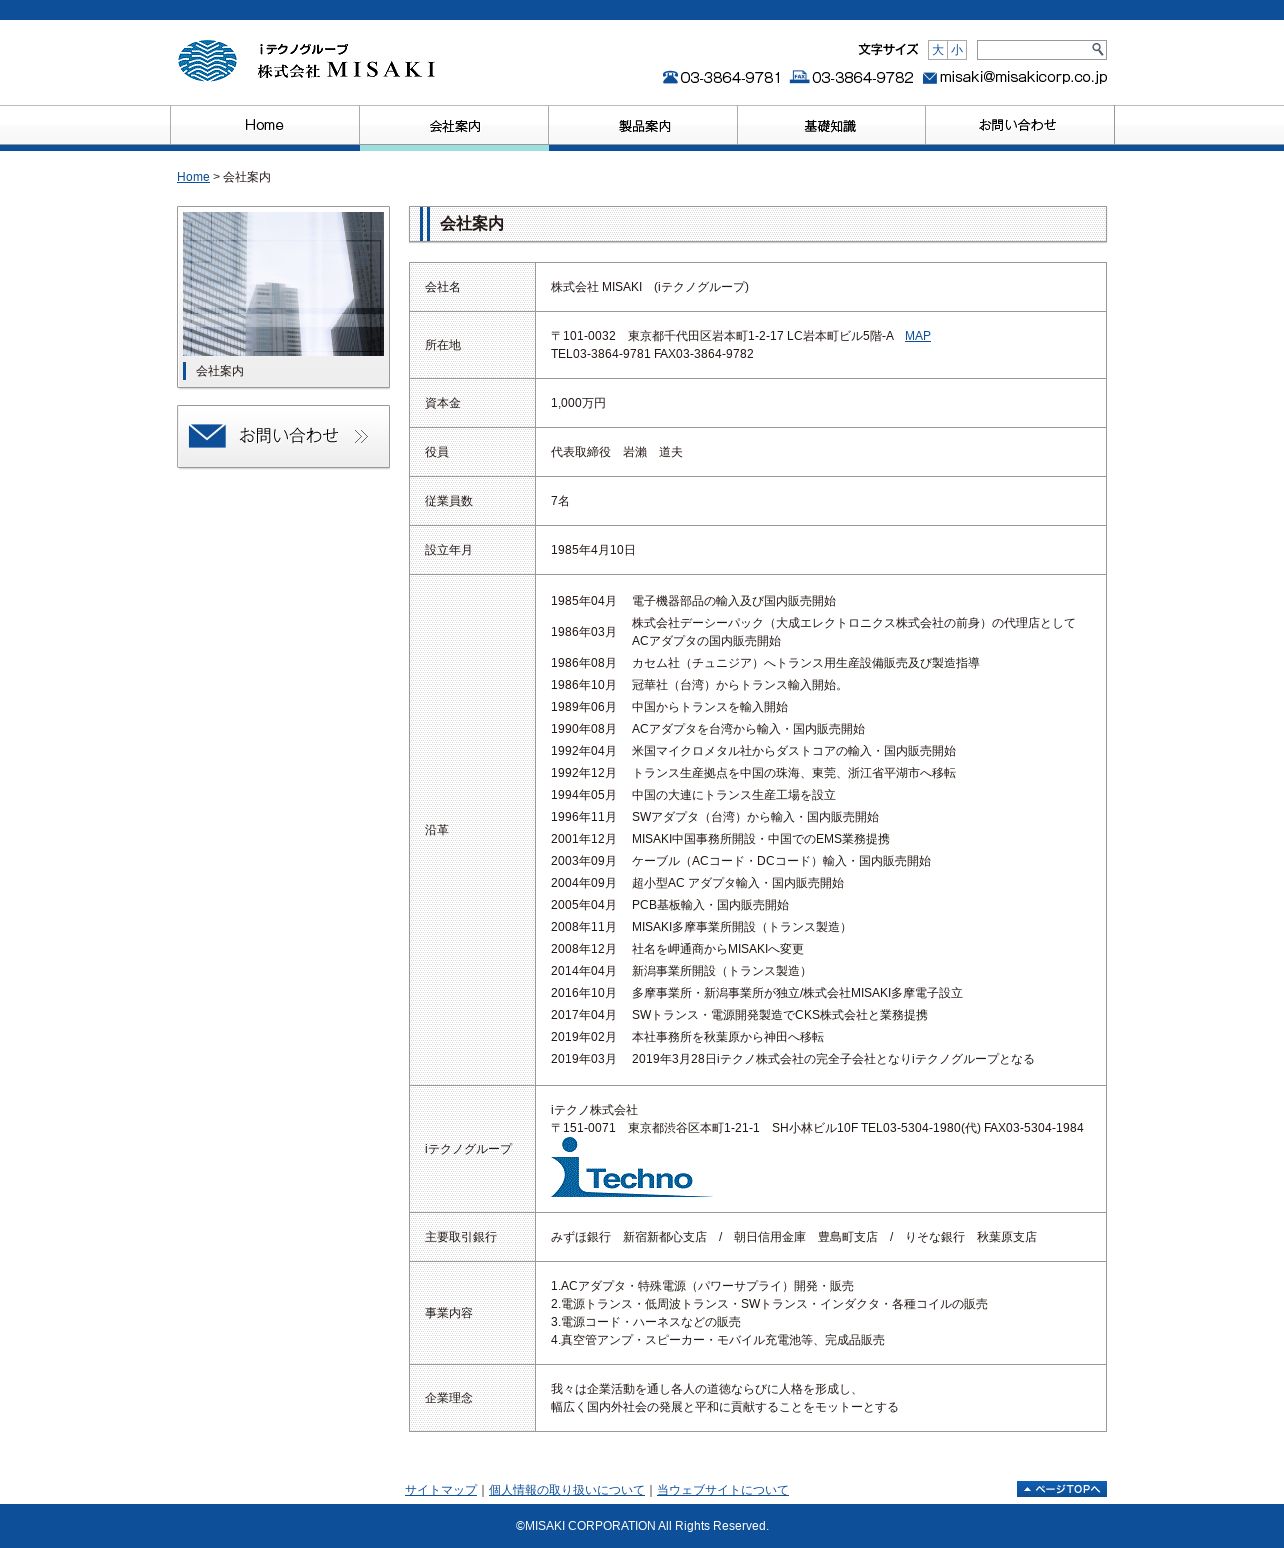Set text size to small (小)
This screenshot has width=1284, height=1548.
[x=957, y=50]
